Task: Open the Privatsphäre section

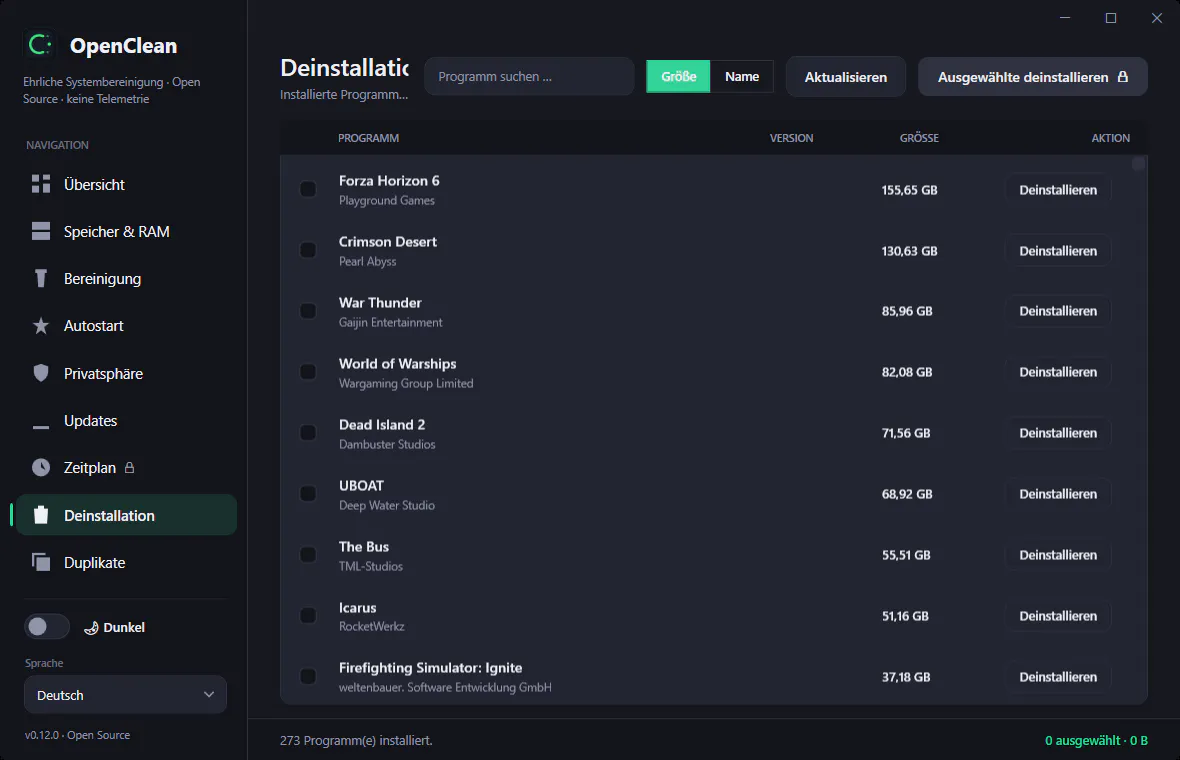Action: pyautogui.click(x=126, y=373)
